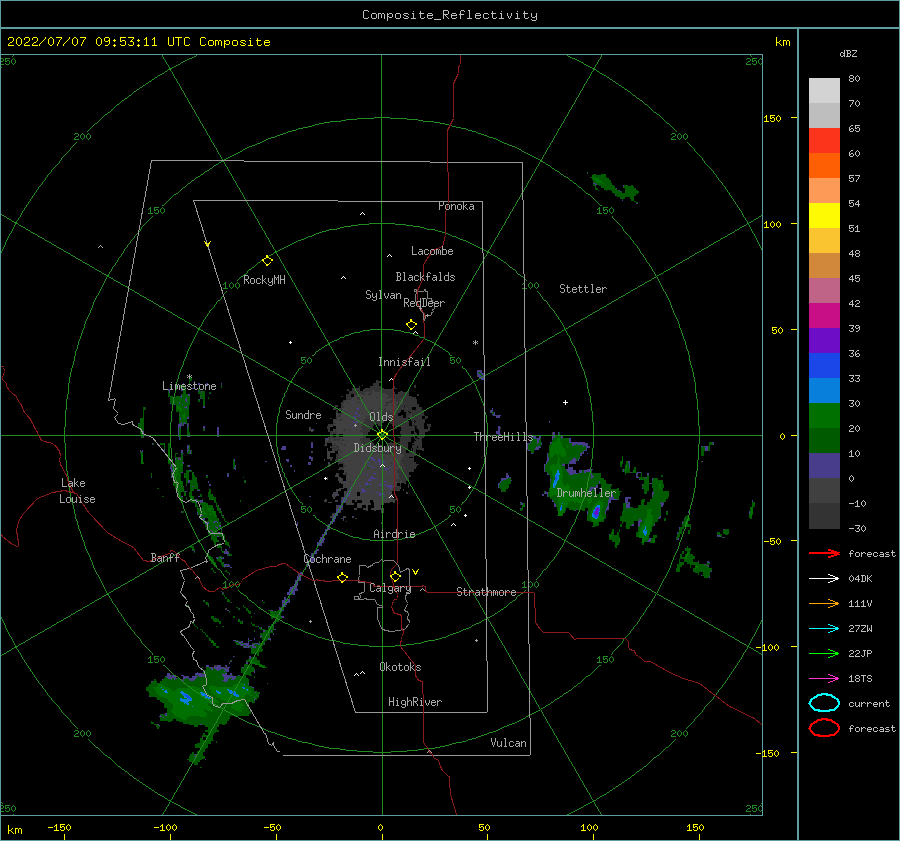Click the Vulcan city label
The width and height of the screenshot is (900, 841).
point(508,743)
